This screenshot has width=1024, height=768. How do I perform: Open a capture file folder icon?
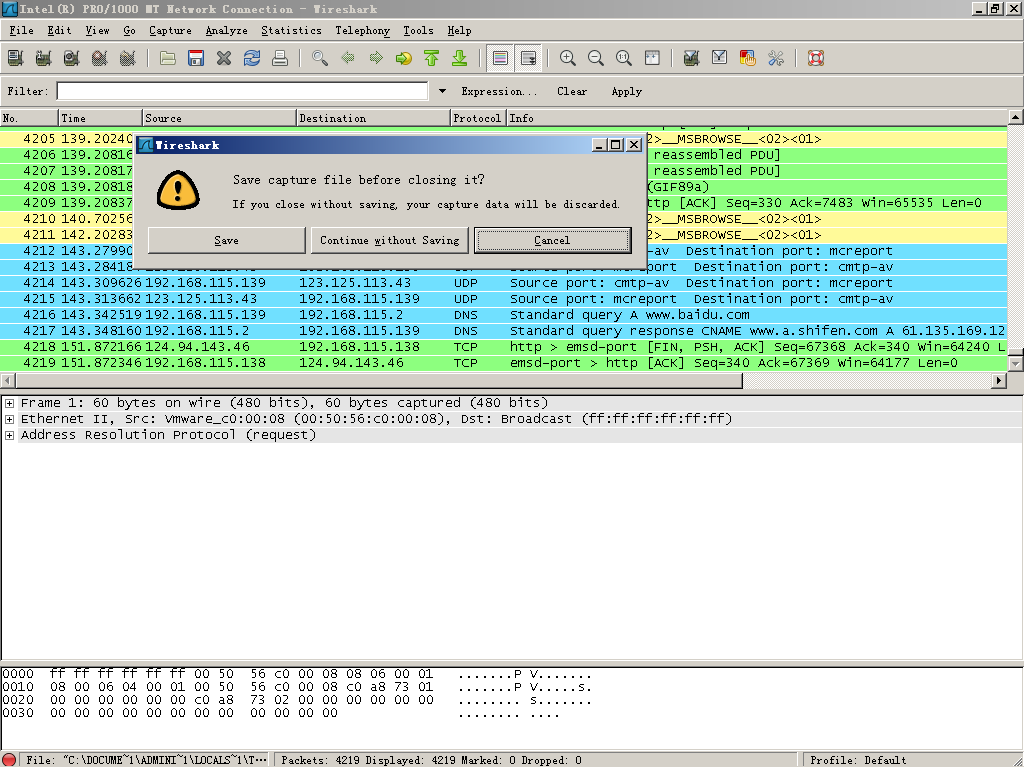[x=168, y=58]
